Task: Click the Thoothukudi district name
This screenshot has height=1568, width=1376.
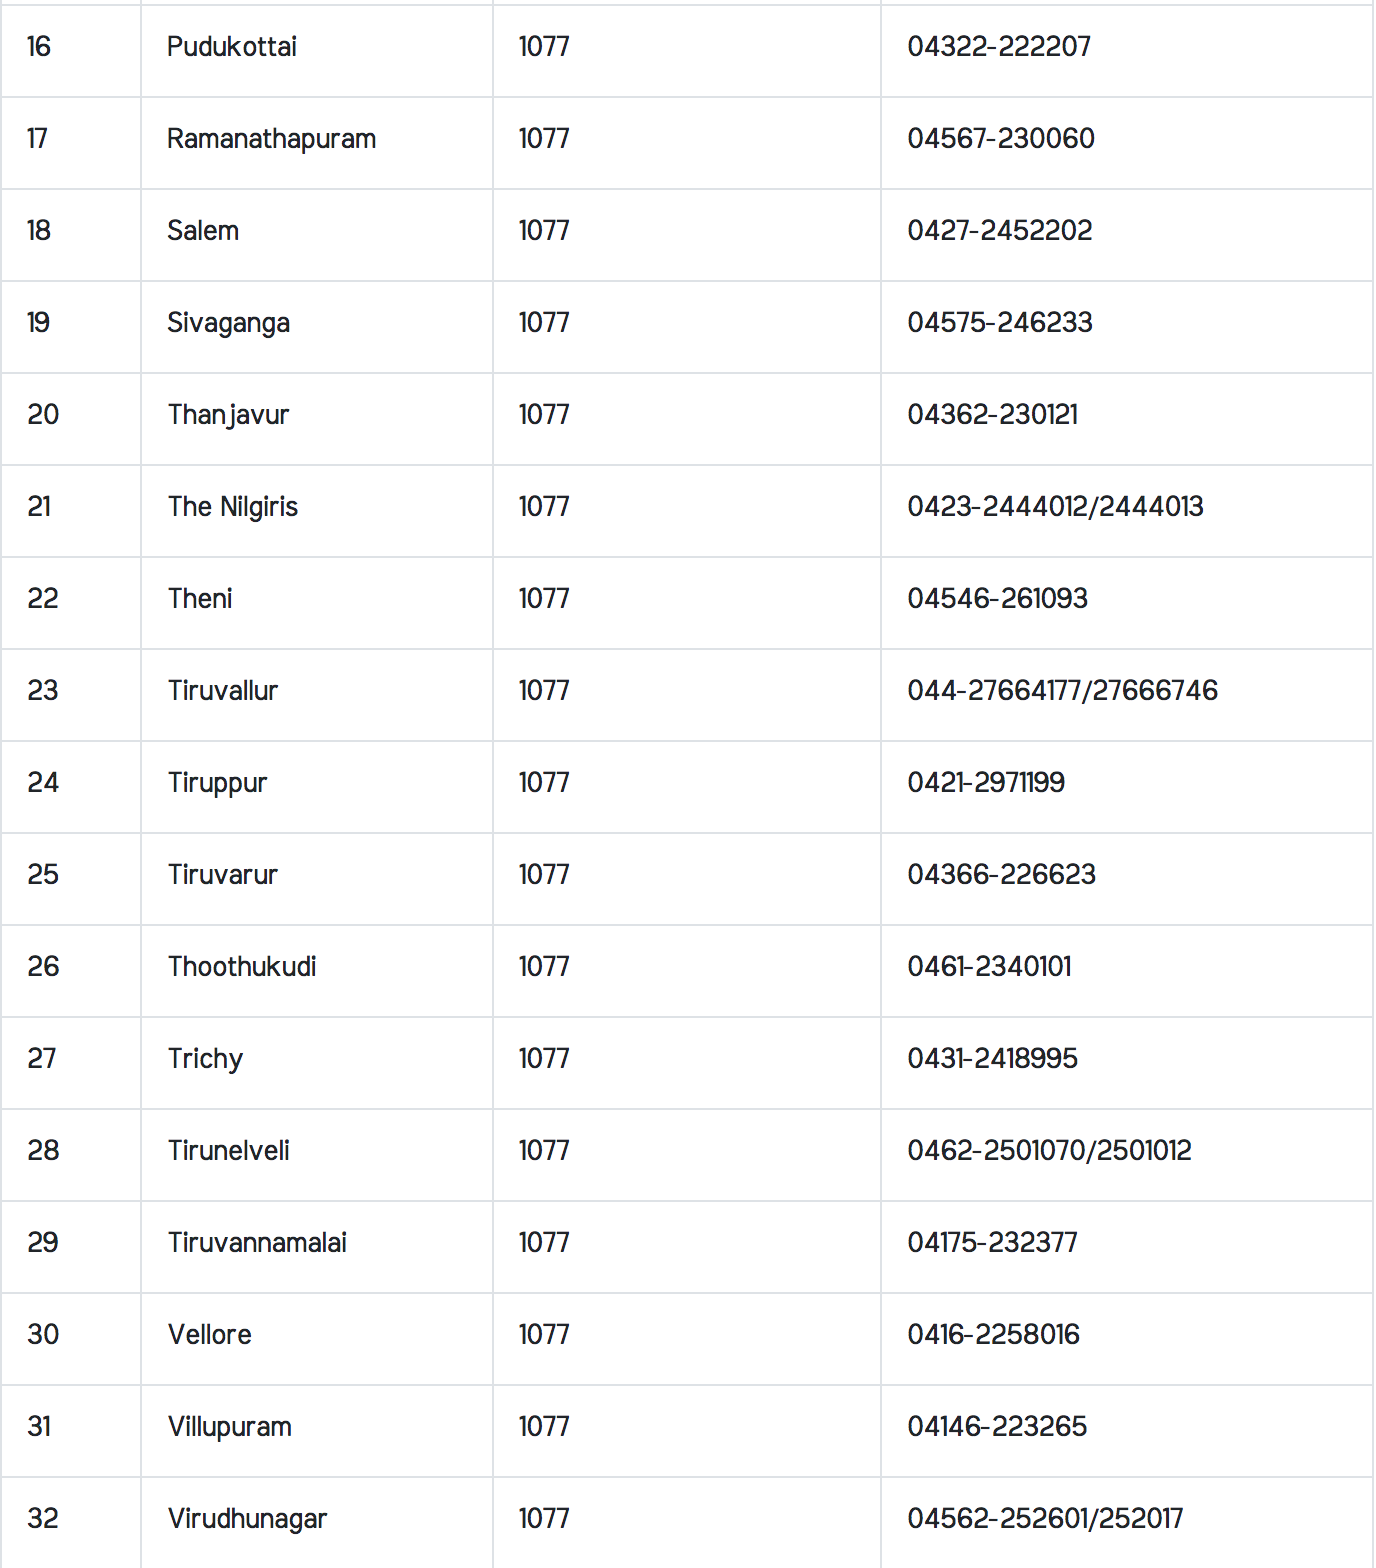Action: 242,967
